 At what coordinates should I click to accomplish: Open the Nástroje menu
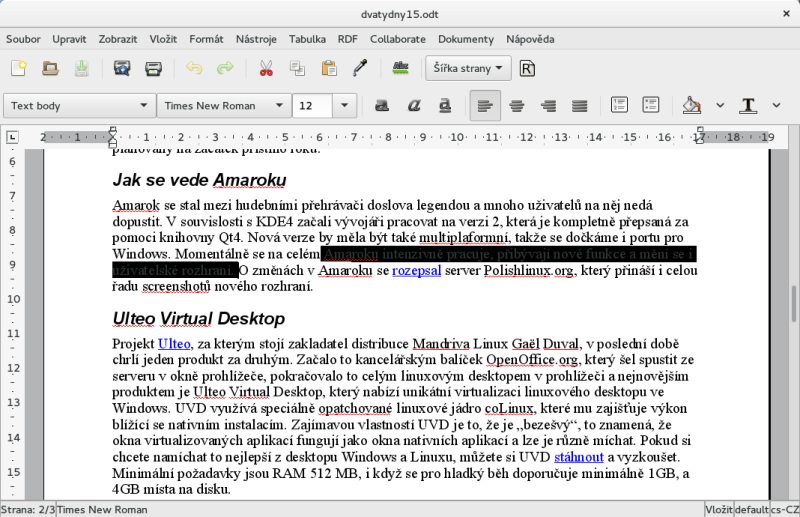coord(256,39)
